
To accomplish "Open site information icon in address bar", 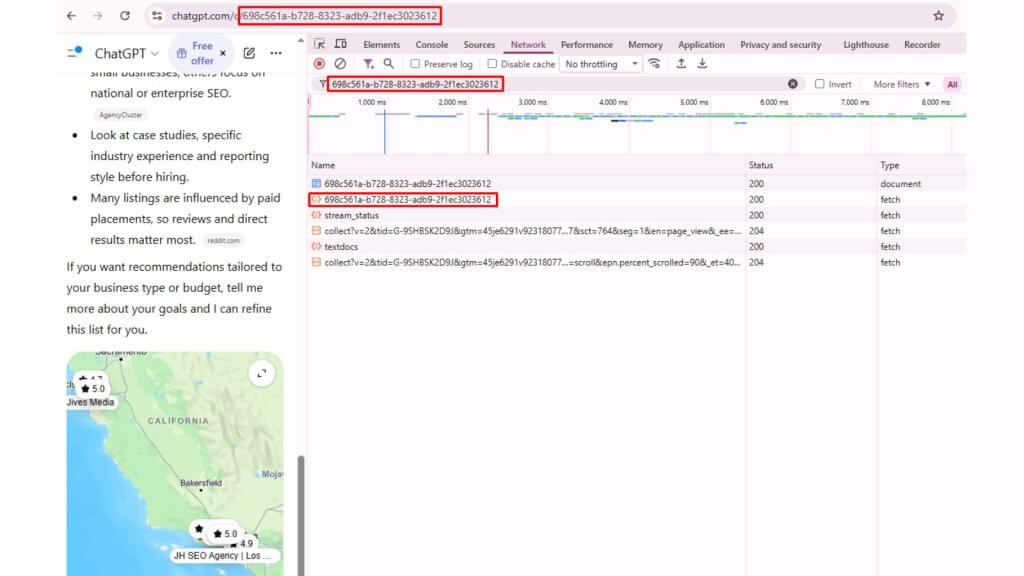I will (x=157, y=16).
